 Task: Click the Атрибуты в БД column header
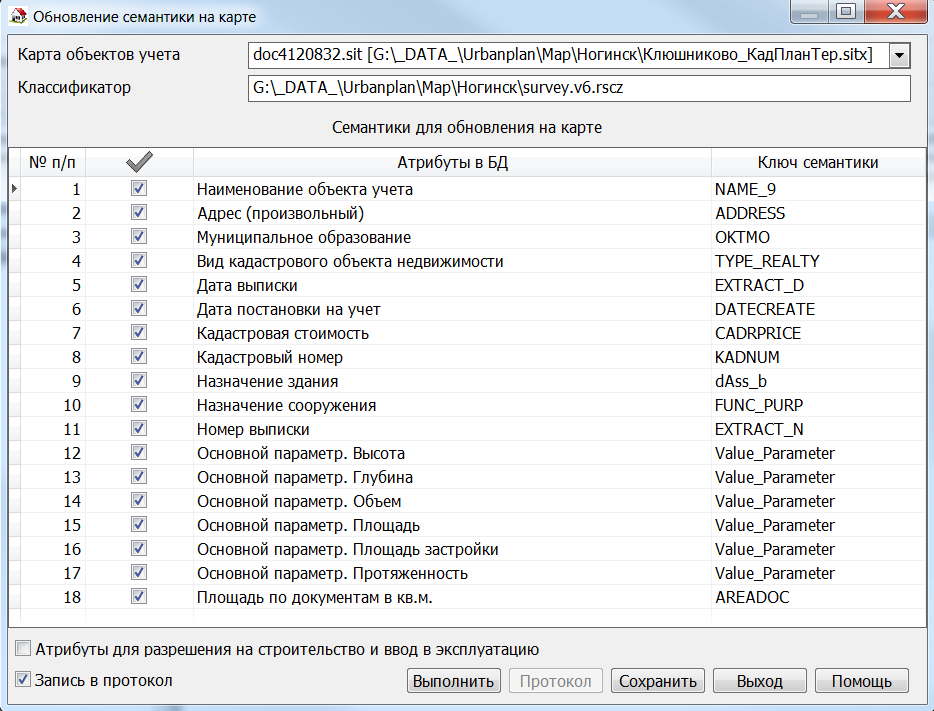452,163
